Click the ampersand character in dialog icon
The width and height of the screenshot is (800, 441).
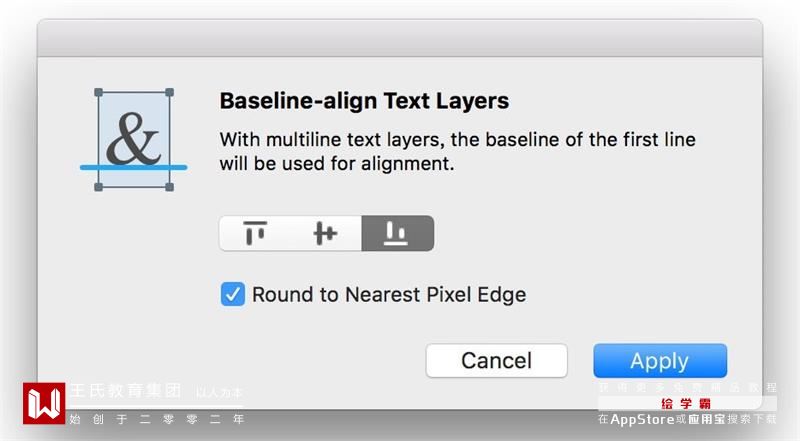pos(133,139)
